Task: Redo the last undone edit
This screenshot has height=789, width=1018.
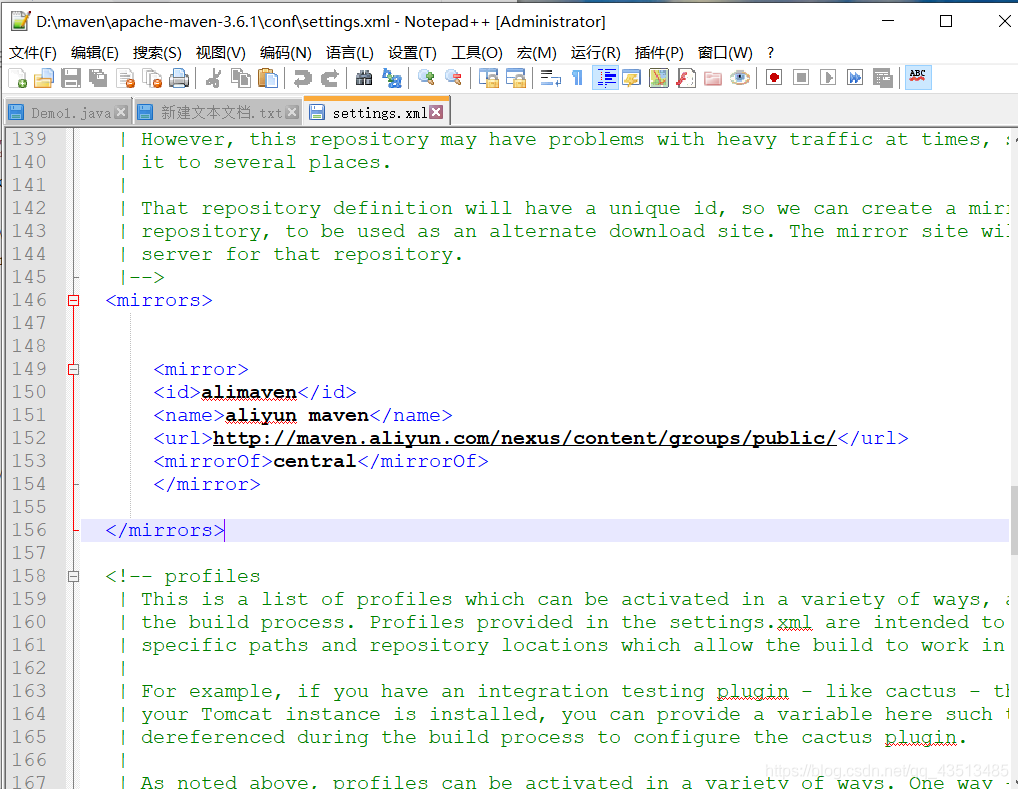Action: pos(330,79)
